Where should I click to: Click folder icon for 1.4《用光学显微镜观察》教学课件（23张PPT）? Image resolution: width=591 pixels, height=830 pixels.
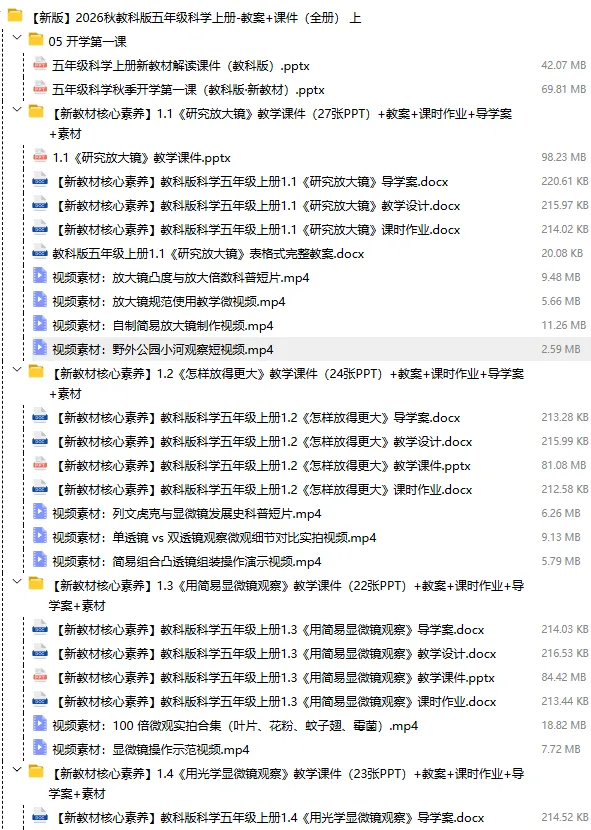click(35, 771)
